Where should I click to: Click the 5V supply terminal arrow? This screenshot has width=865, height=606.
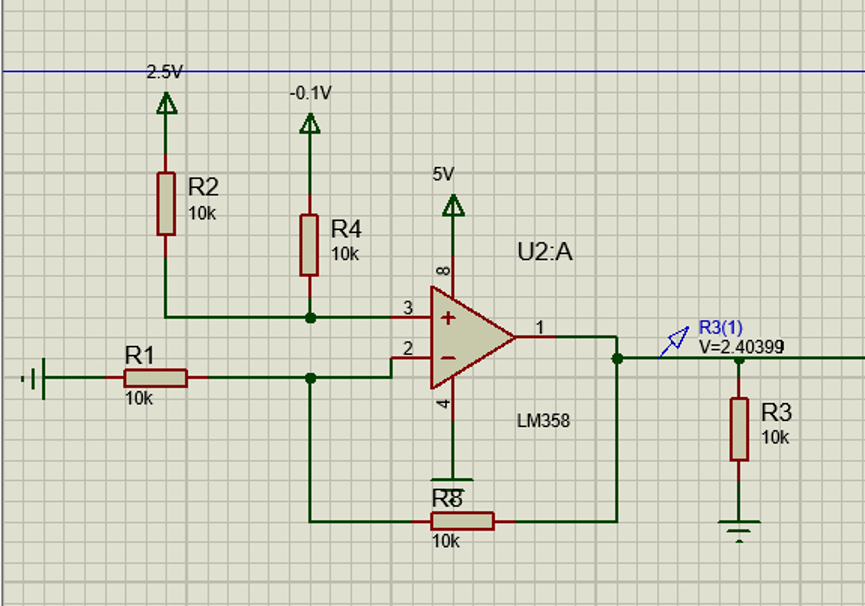[453, 205]
